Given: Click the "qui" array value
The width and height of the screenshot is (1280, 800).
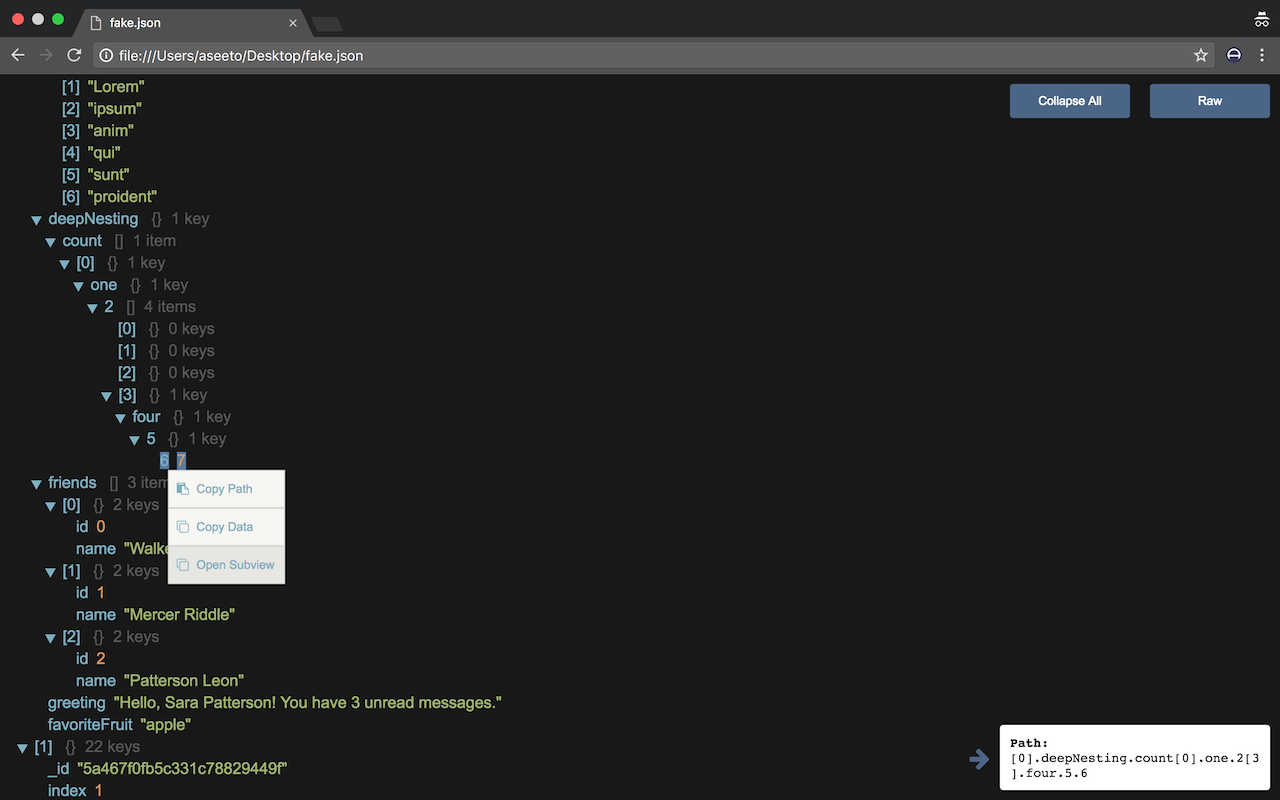Looking at the screenshot, I should pos(104,153).
